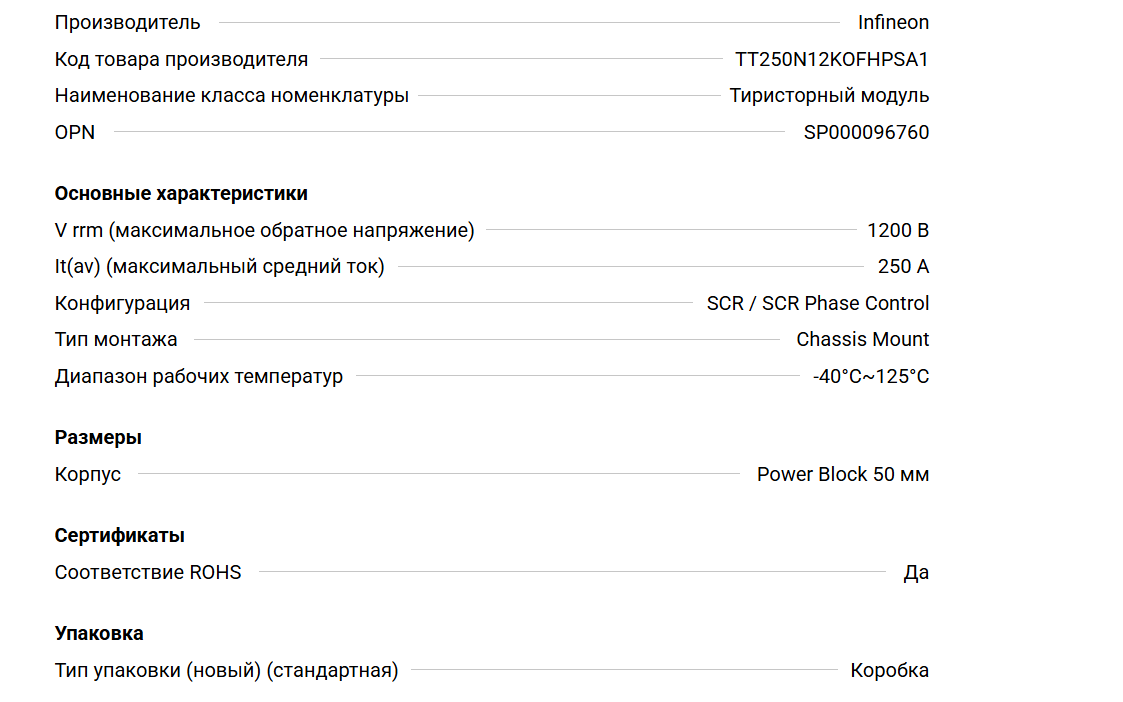Click the 250 А average current value
Viewport: 1123px width, 702px height.
coord(903,266)
